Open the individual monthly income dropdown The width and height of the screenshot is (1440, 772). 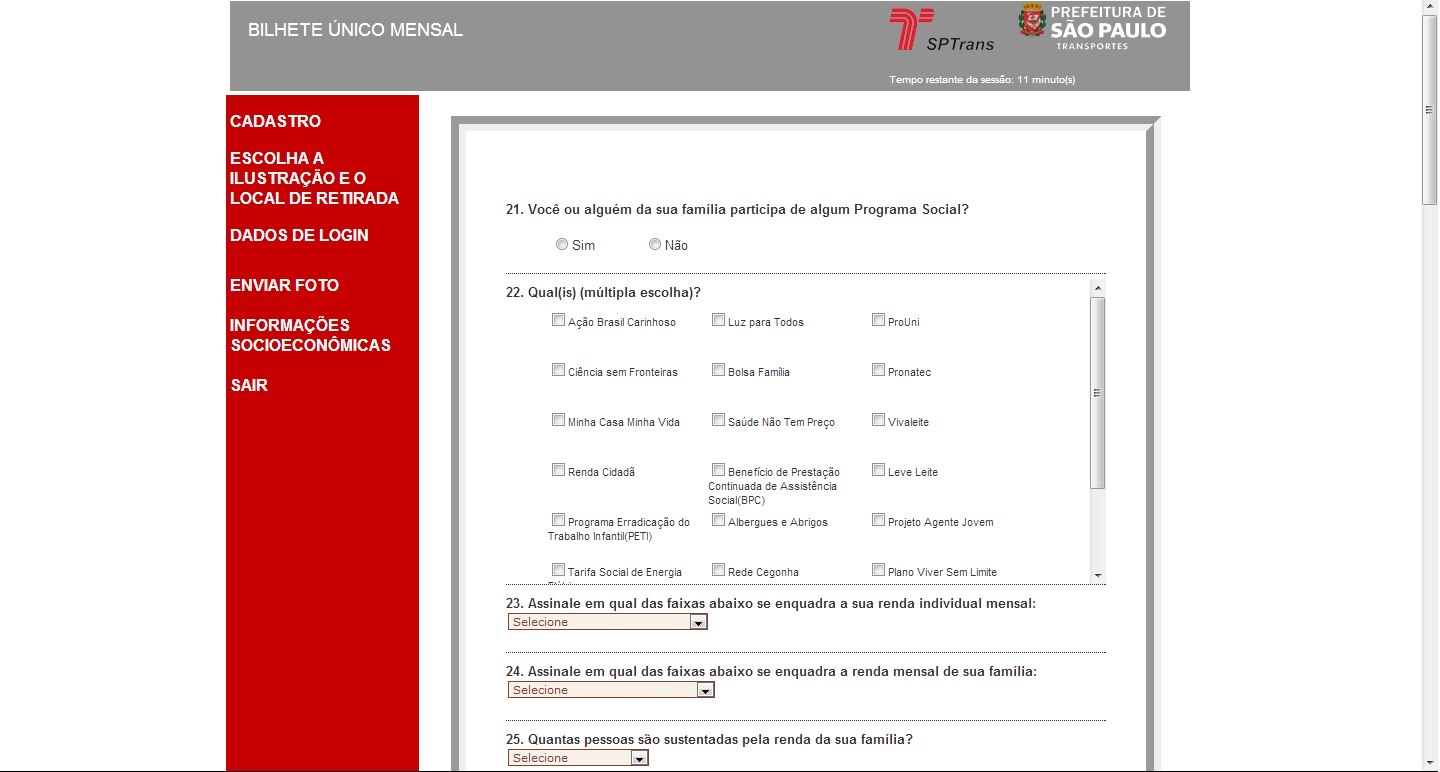(608, 622)
